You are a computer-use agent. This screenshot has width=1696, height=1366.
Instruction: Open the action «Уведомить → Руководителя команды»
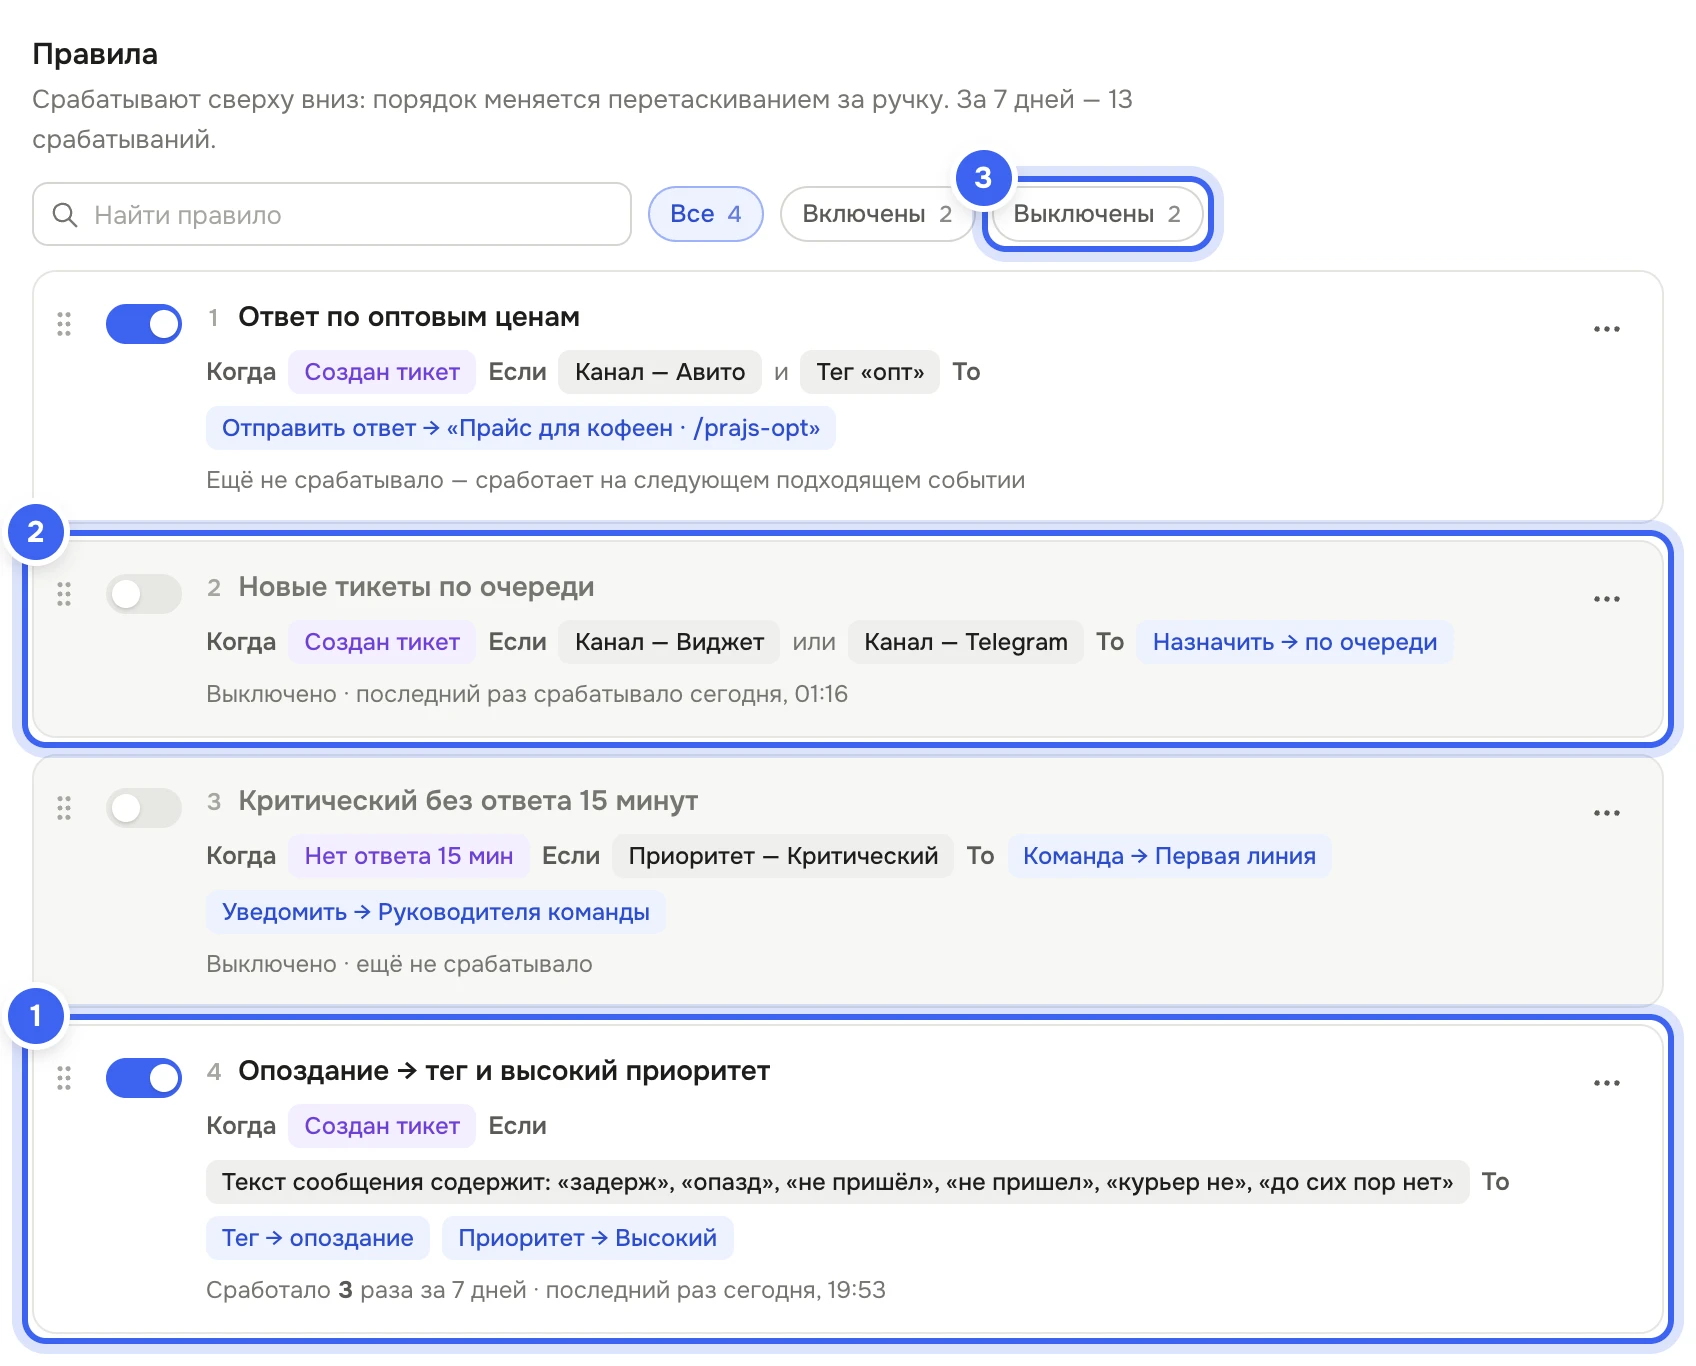tap(436, 912)
